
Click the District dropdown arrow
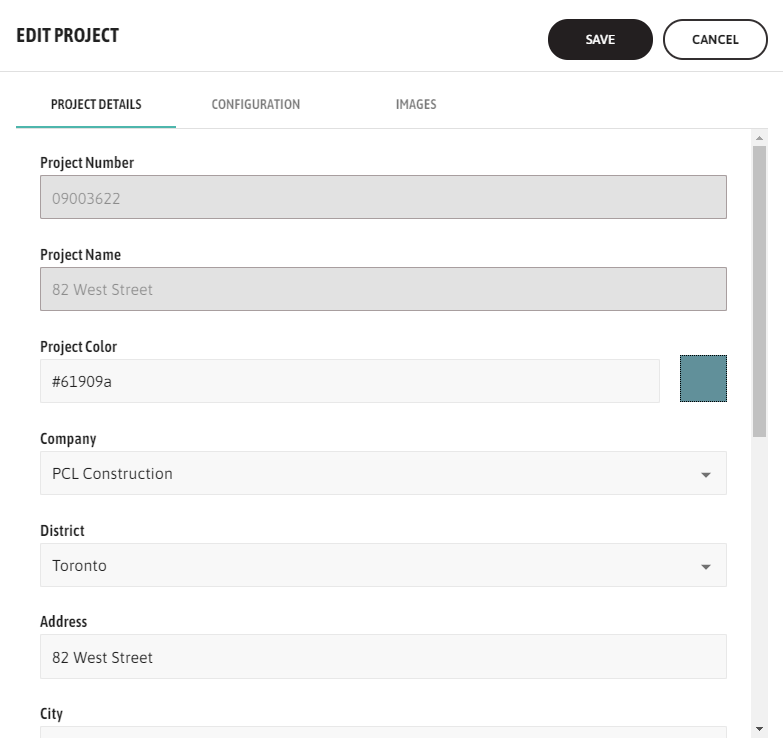(x=706, y=566)
